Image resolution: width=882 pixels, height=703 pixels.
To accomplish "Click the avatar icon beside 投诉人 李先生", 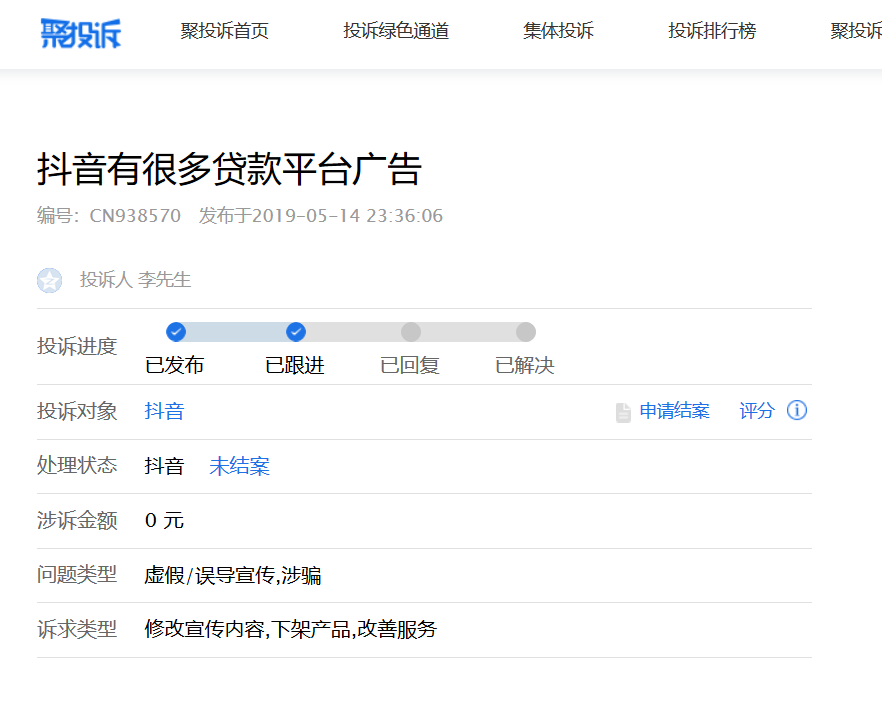I will pos(51,280).
